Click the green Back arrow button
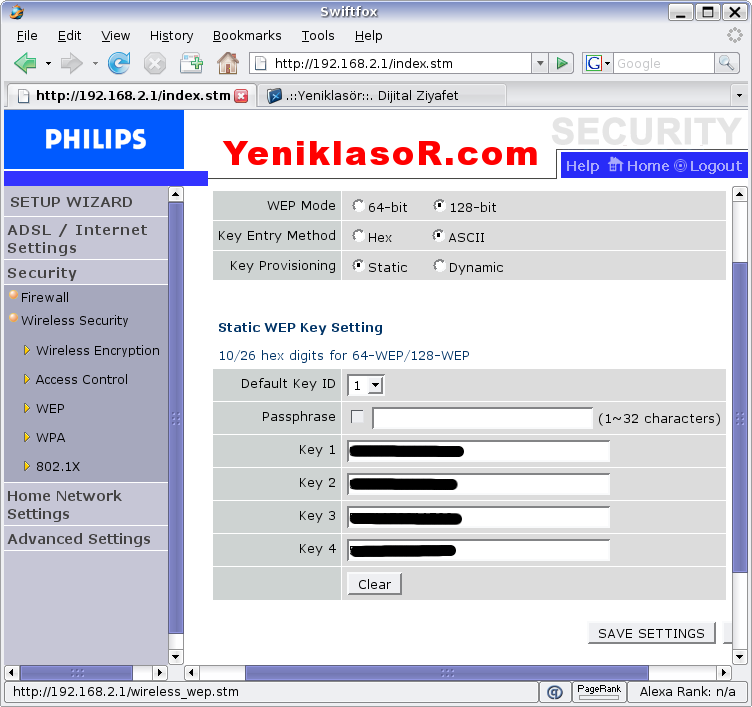 click(26, 63)
